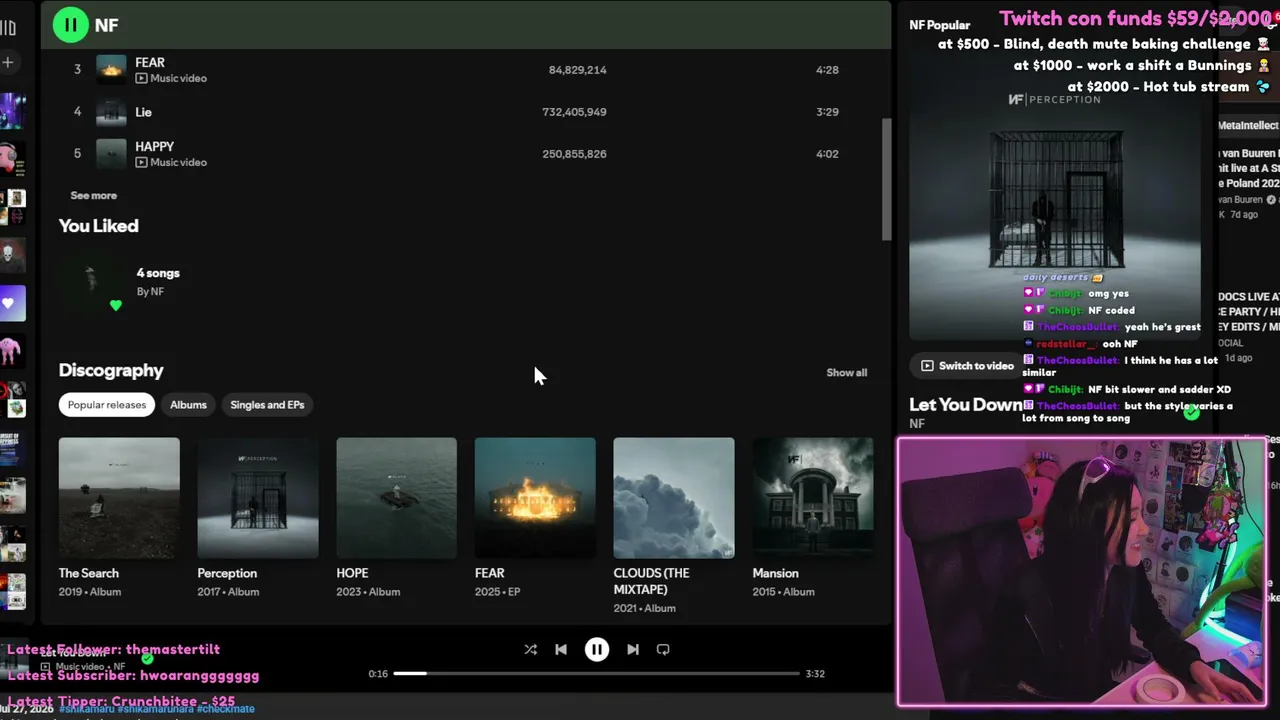Open the Mansion album cover
This screenshot has height=720, width=1280.
point(813,498)
